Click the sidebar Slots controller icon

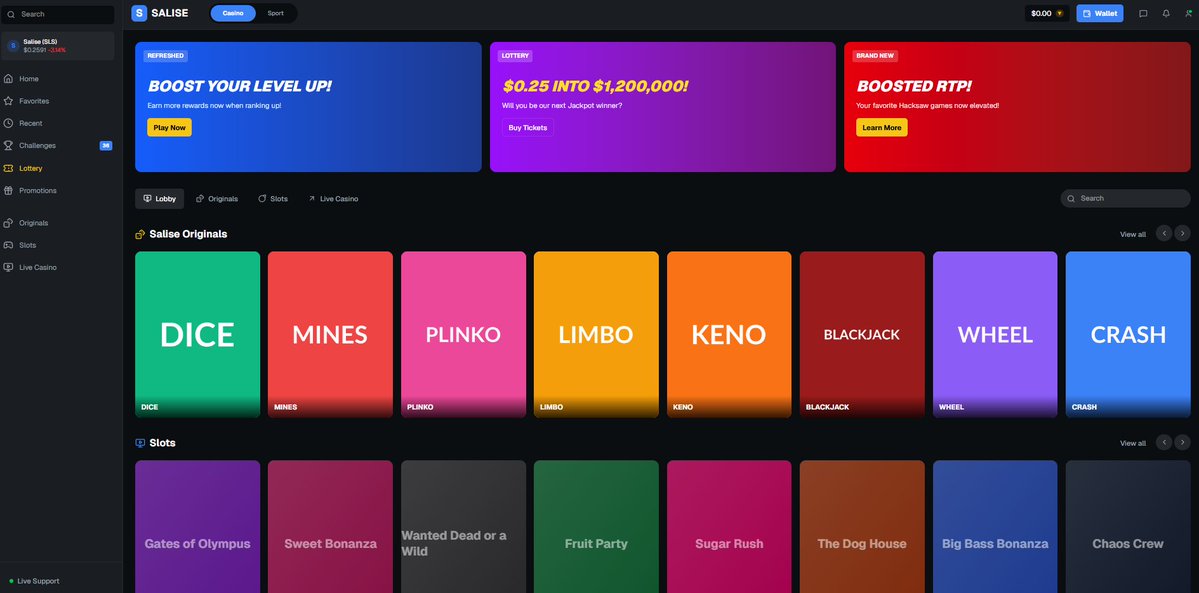8,245
